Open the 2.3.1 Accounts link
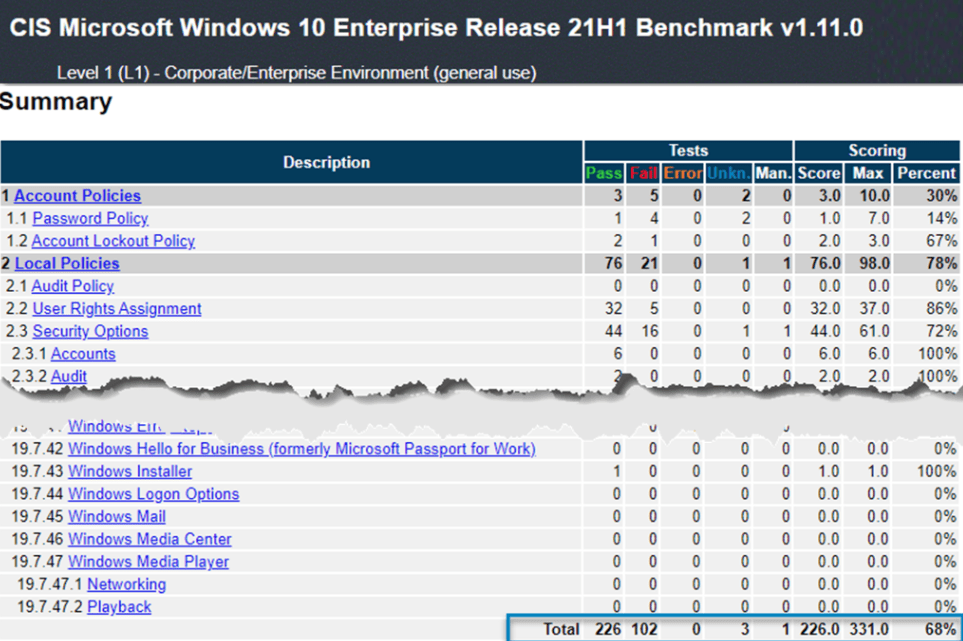The image size is (963, 641). (83, 354)
